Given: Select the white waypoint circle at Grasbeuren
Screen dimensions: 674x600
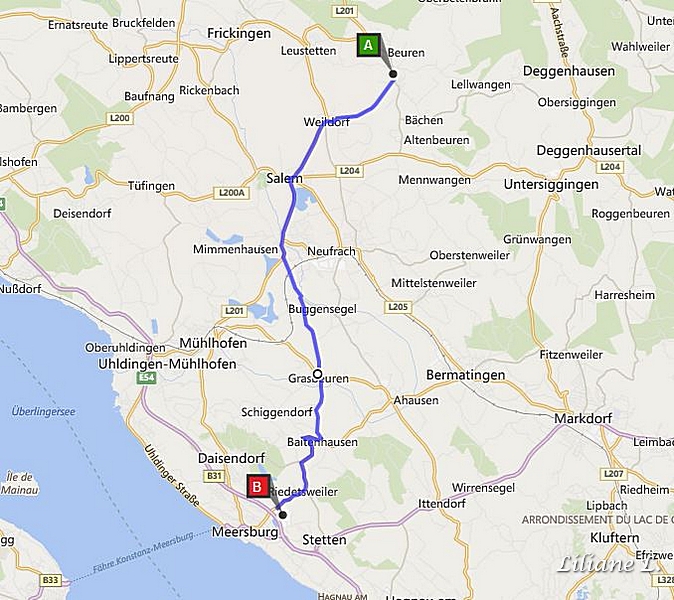Looking at the screenshot, I should click(x=318, y=373).
